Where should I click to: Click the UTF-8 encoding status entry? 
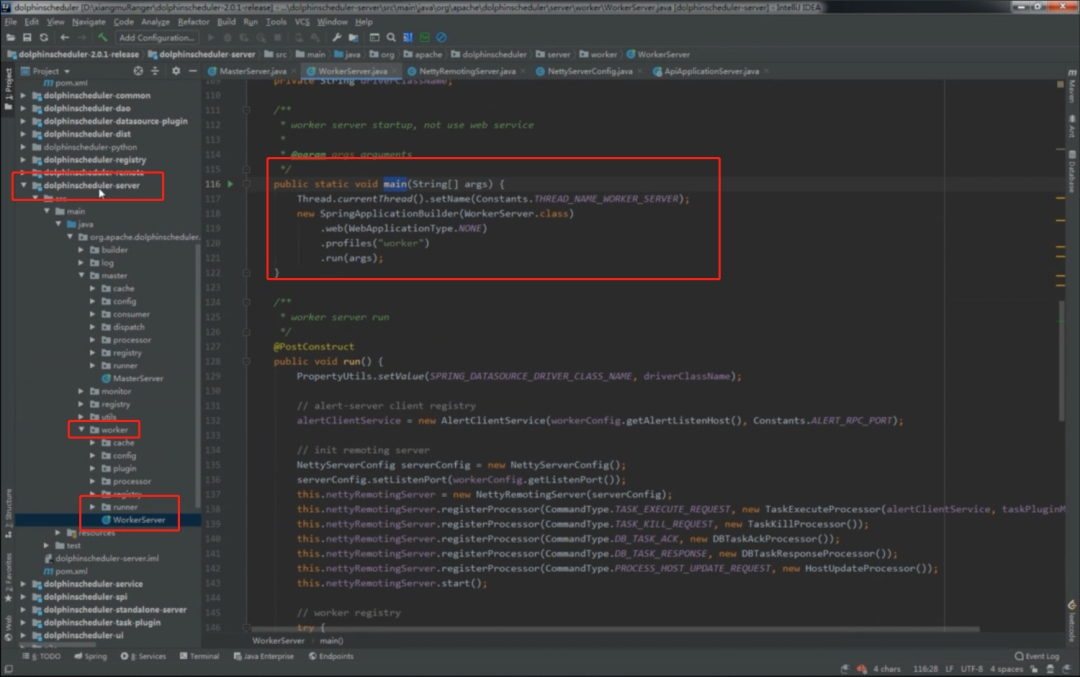pos(971,669)
